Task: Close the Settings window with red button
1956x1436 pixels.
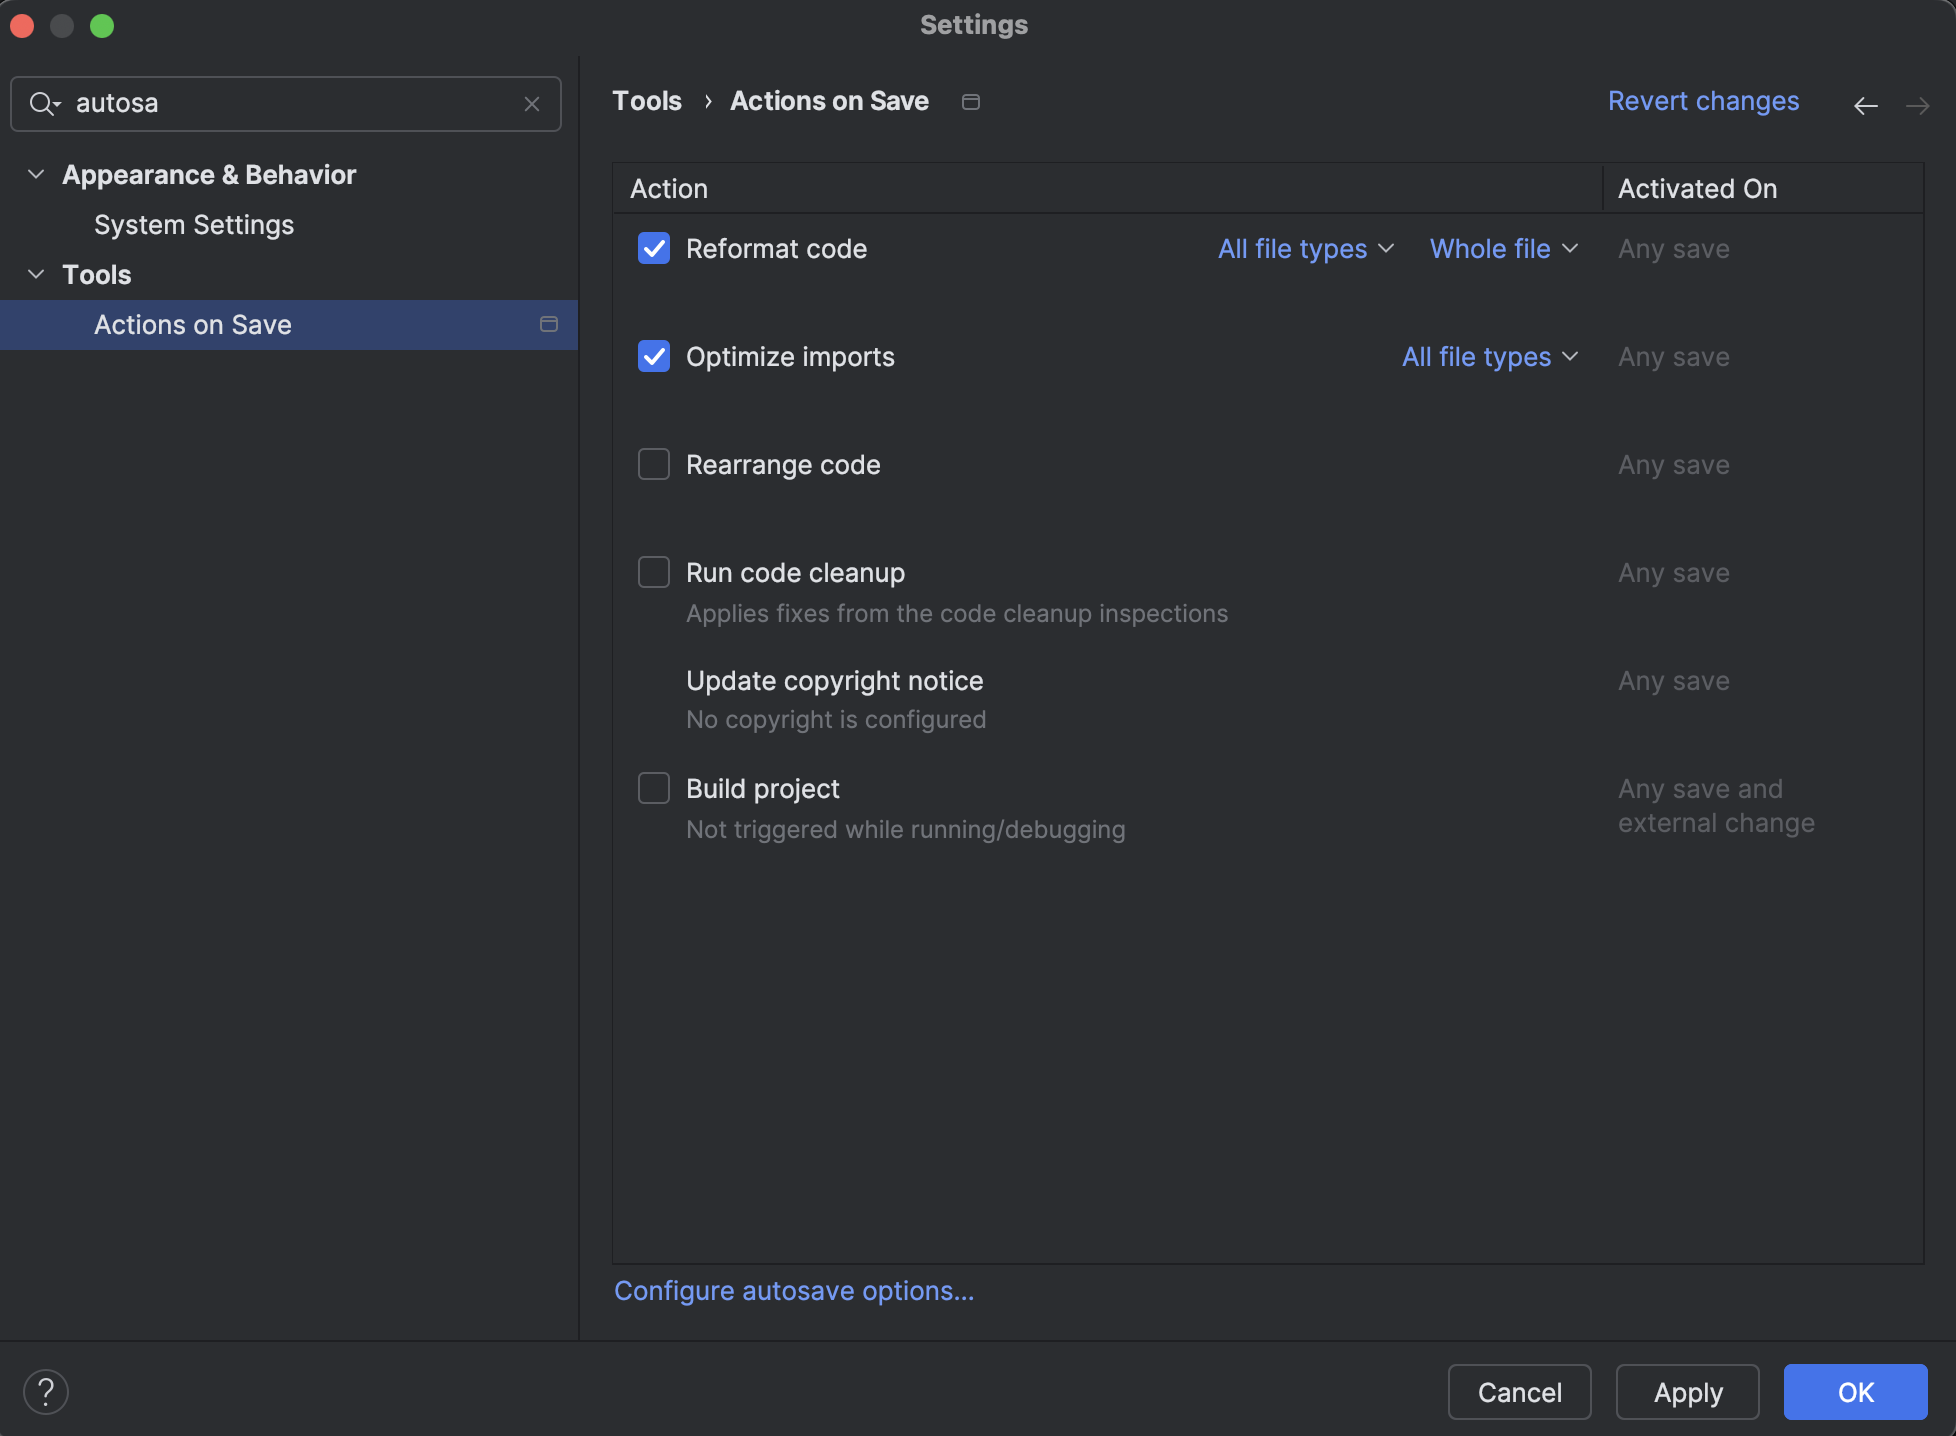Action: pyautogui.click(x=22, y=26)
